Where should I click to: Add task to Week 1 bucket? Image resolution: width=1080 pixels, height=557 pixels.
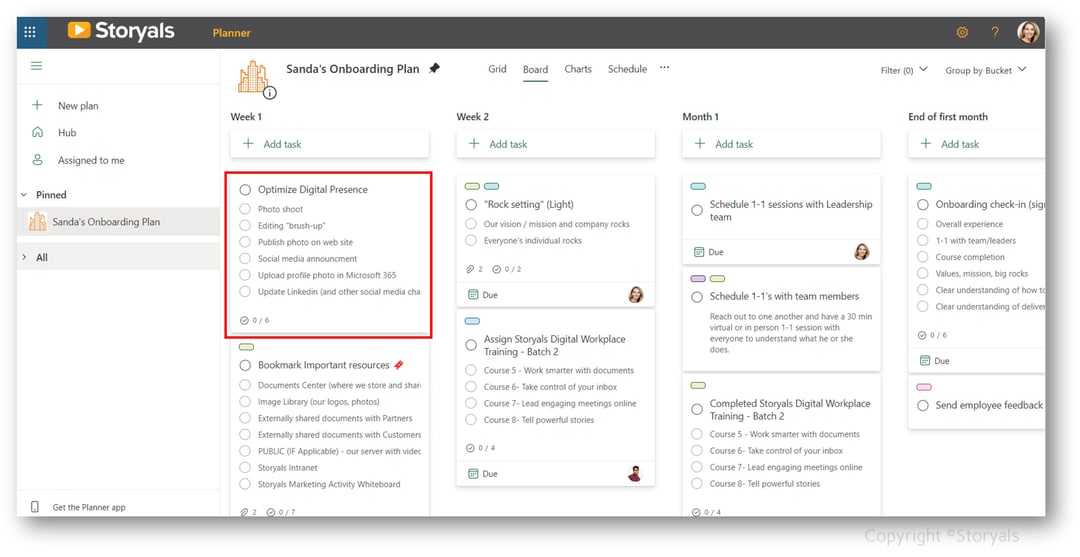tap(329, 144)
